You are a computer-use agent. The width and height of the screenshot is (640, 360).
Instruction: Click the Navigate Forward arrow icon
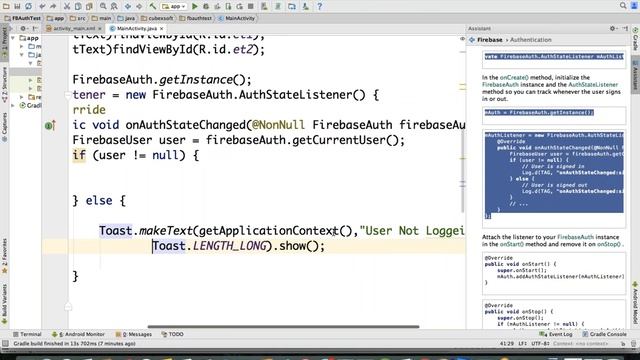139,6
